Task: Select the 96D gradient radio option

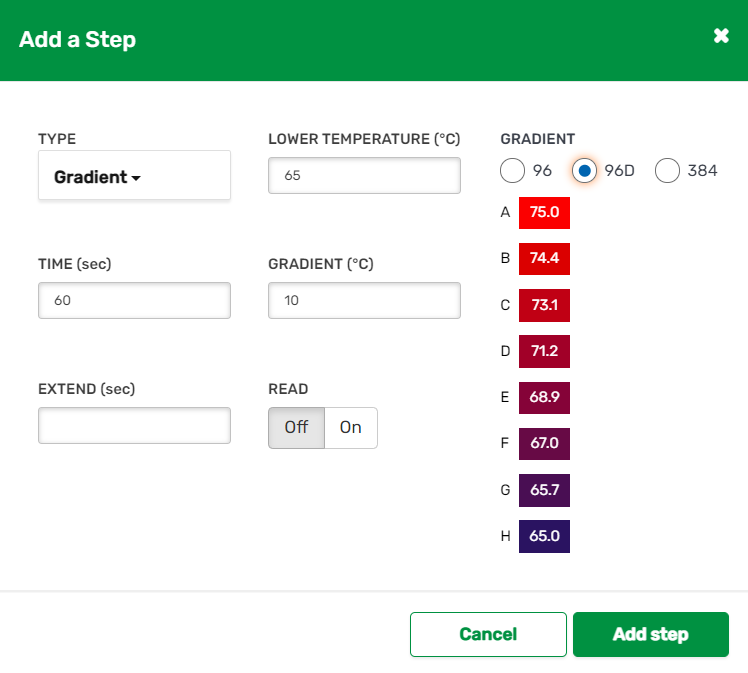Action: coord(584,170)
